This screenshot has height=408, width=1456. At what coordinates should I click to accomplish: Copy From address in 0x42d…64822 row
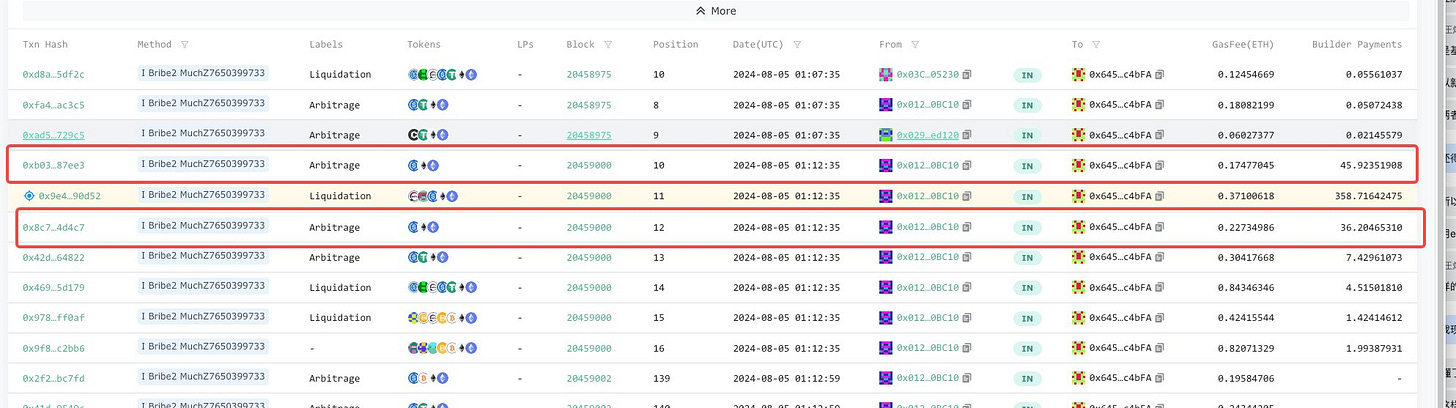pyautogui.click(x=967, y=257)
